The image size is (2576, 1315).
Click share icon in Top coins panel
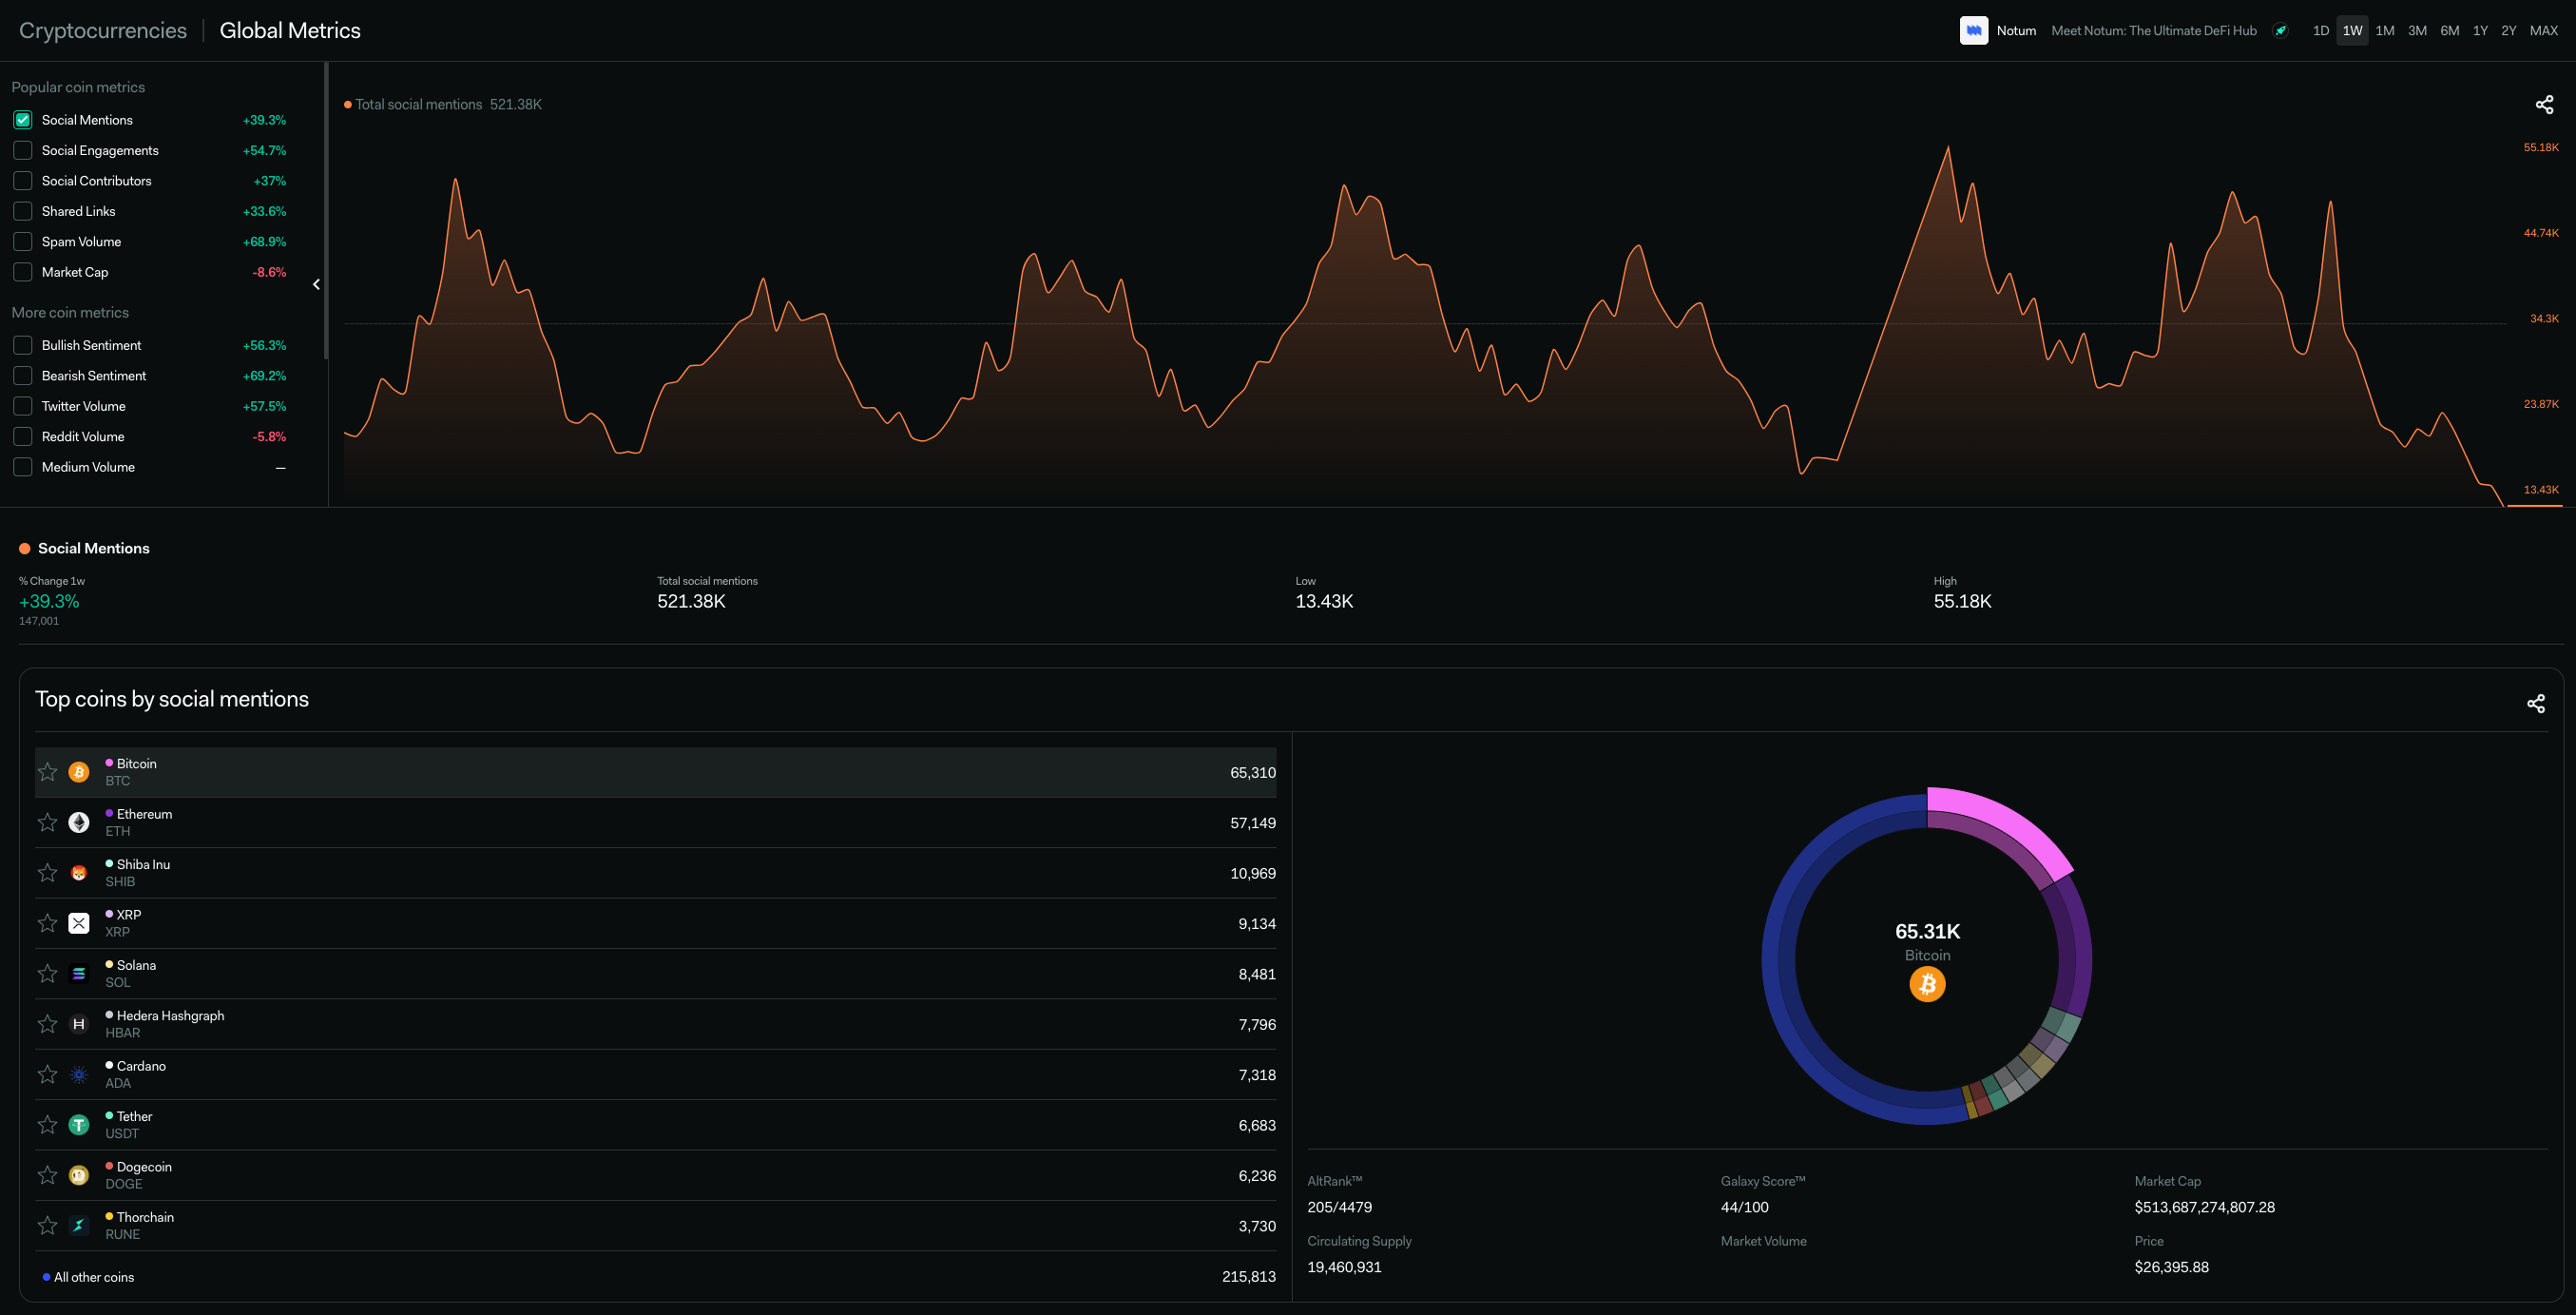click(2535, 703)
